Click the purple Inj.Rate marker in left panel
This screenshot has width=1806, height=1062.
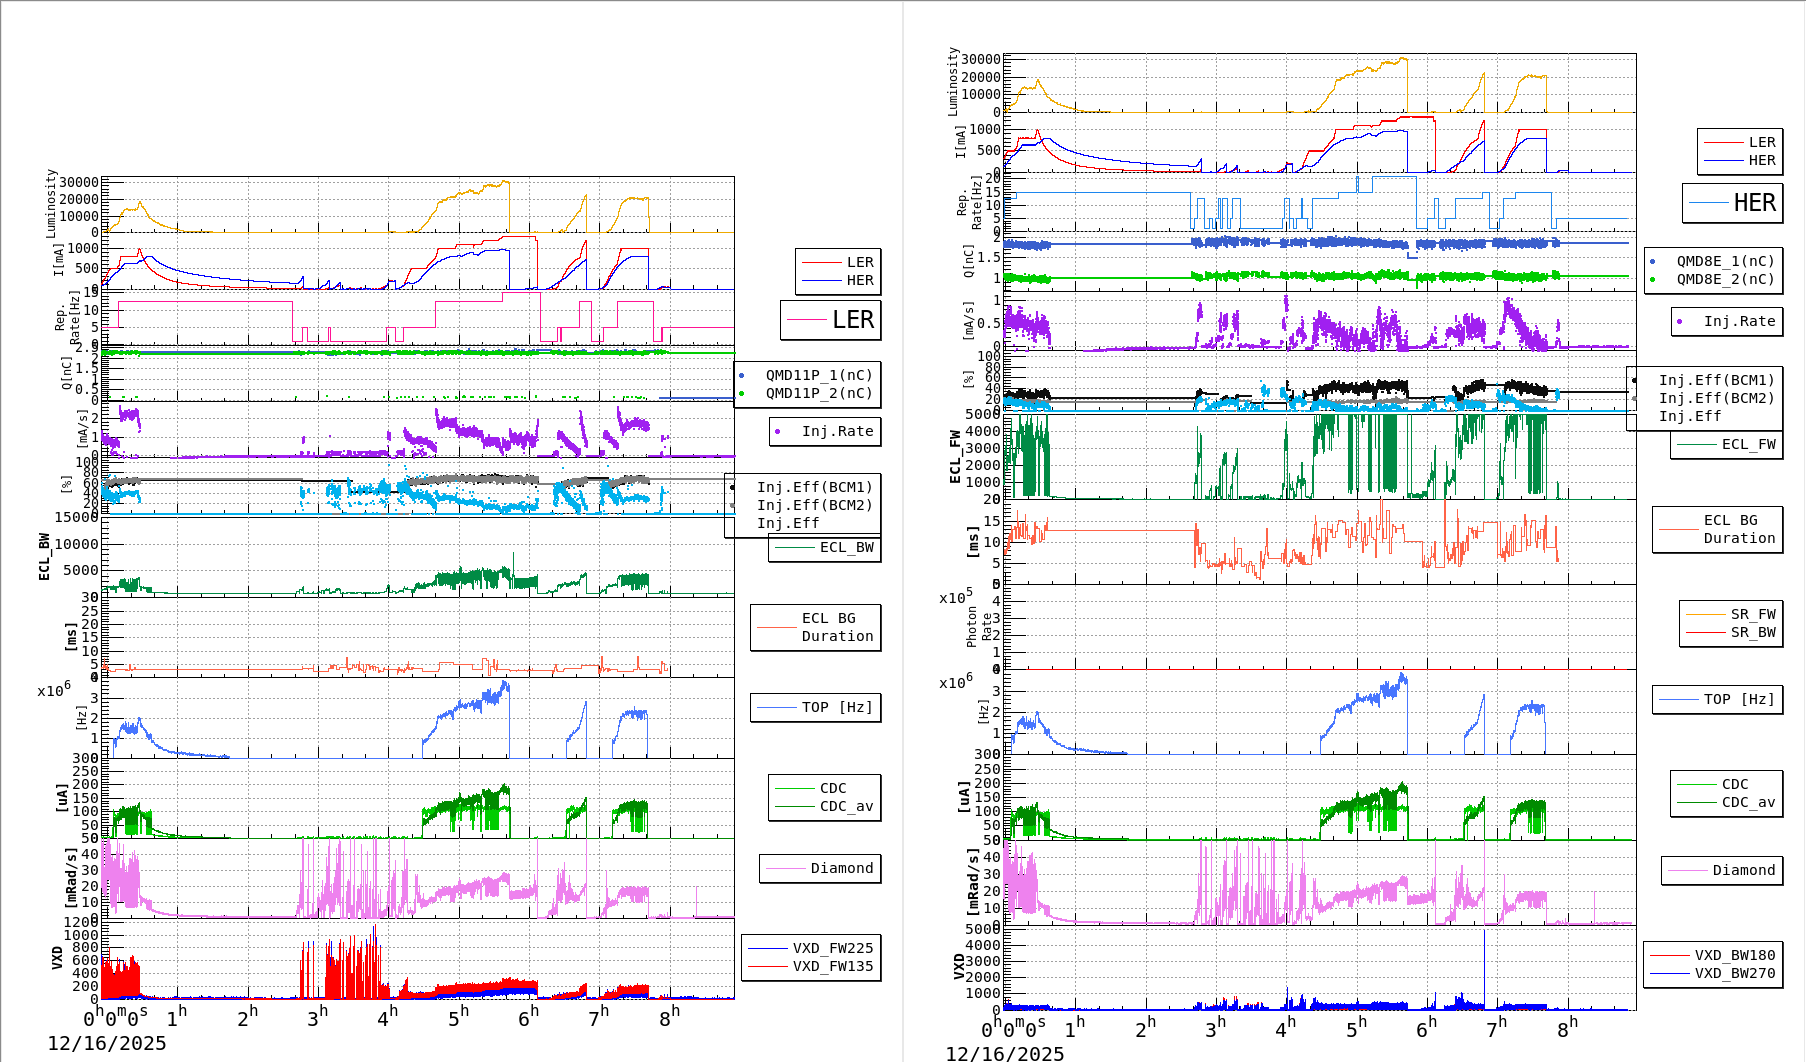click(778, 432)
